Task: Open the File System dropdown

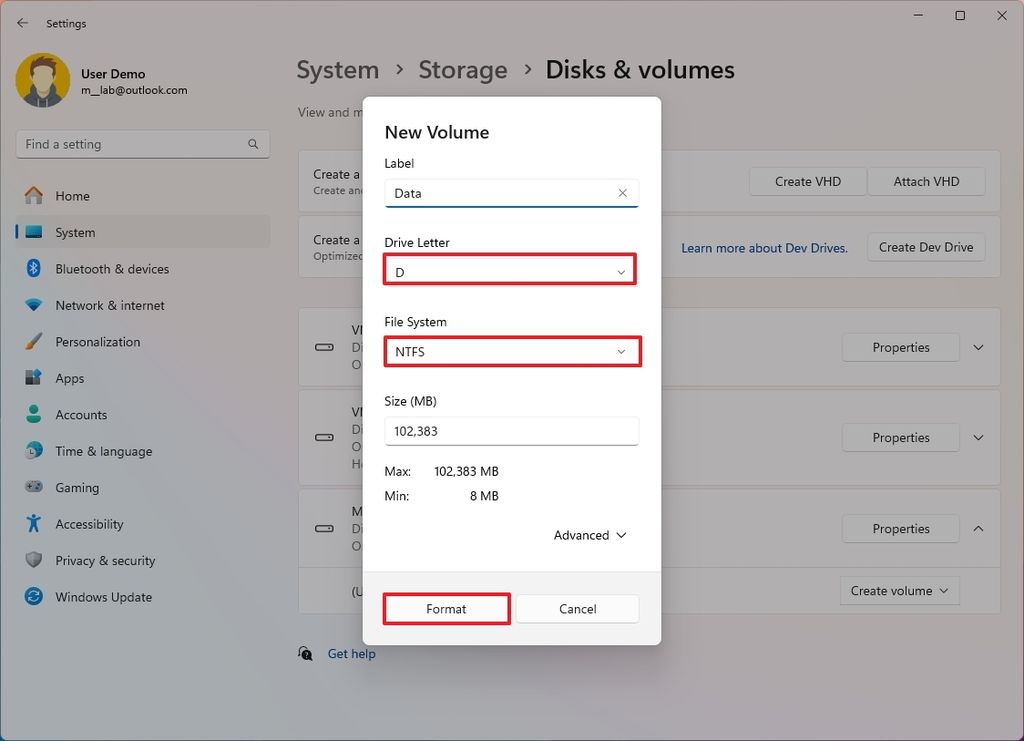Action: pos(512,351)
